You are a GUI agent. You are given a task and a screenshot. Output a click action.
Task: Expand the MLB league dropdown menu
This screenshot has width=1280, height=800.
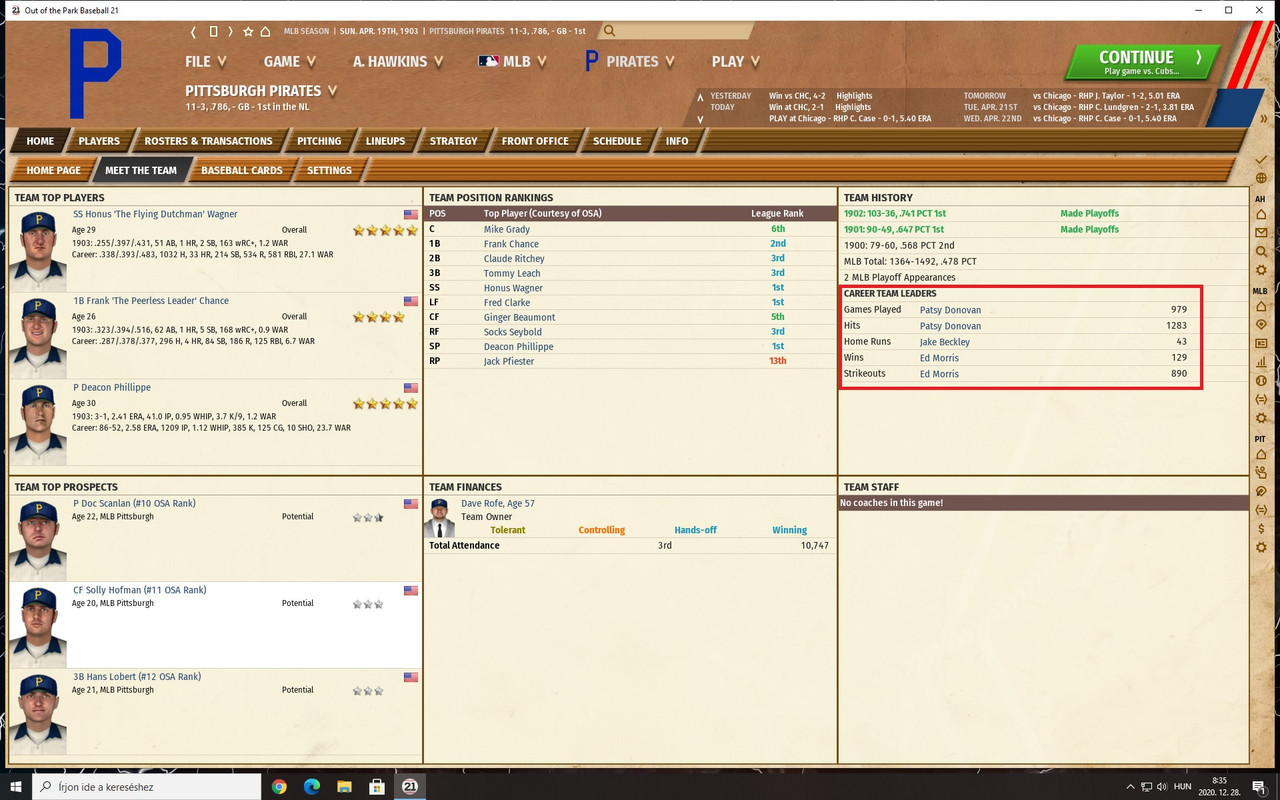click(x=512, y=61)
